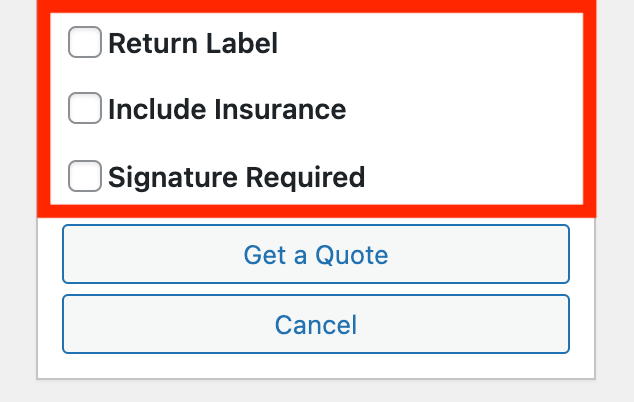Screen dimensions: 634x402
Task: Click the Get a Quote button
Action: pos(316,254)
